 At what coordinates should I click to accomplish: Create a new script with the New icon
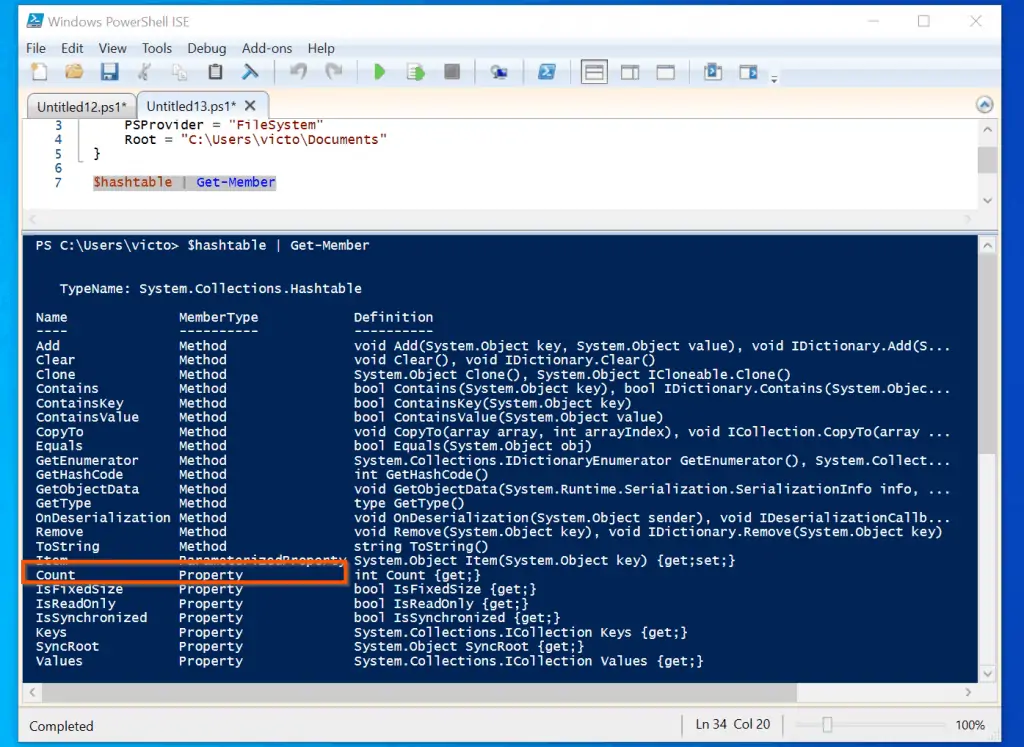pos(40,71)
